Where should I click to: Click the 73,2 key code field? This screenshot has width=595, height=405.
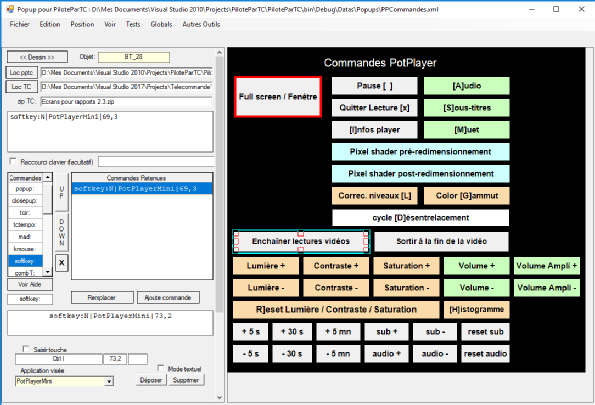115,359
